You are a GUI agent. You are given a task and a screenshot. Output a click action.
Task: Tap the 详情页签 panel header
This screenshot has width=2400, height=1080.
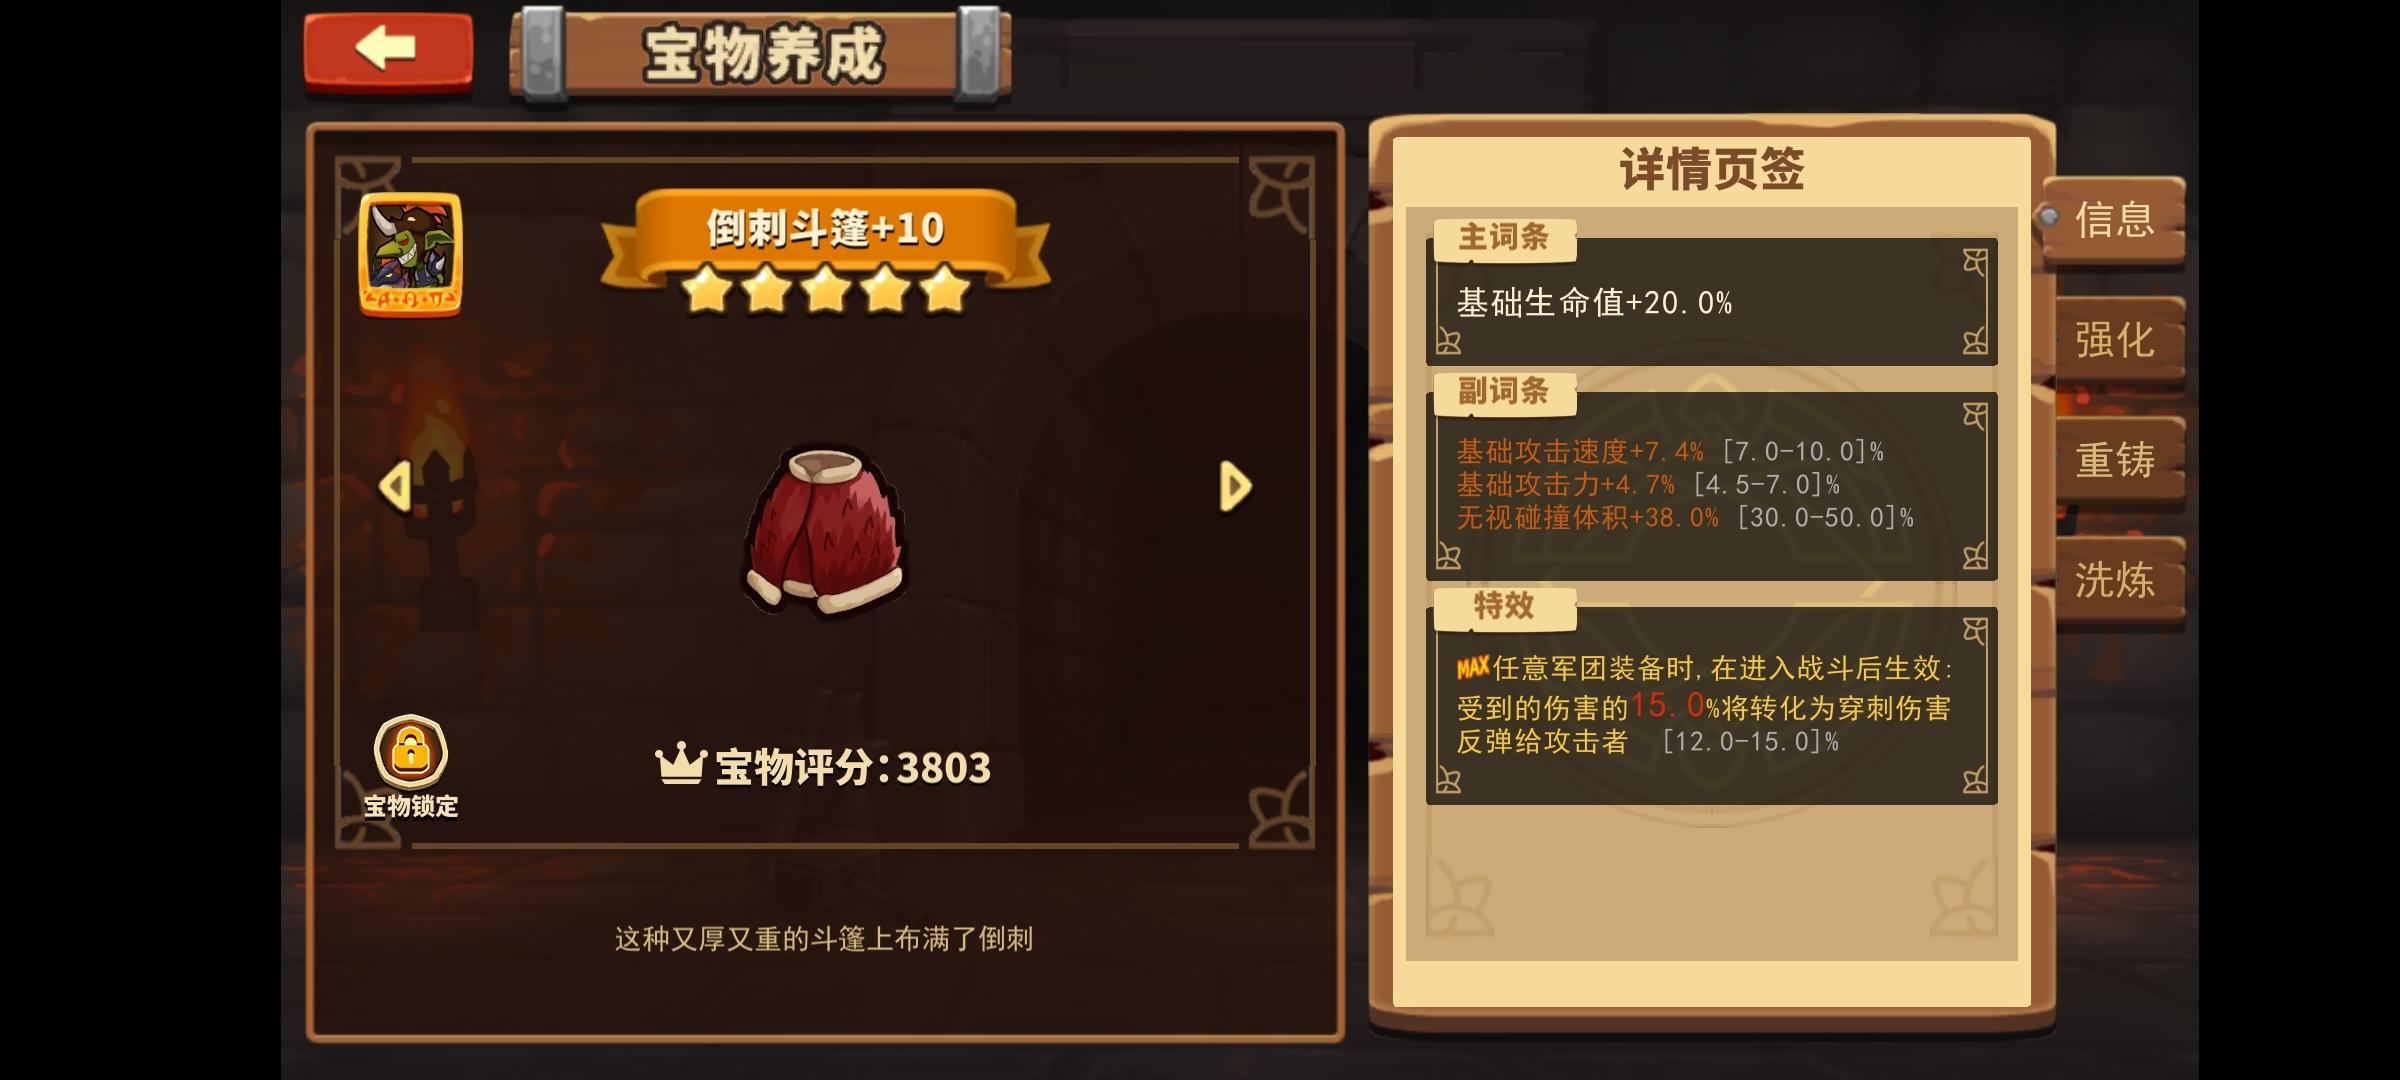coord(1712,169)
